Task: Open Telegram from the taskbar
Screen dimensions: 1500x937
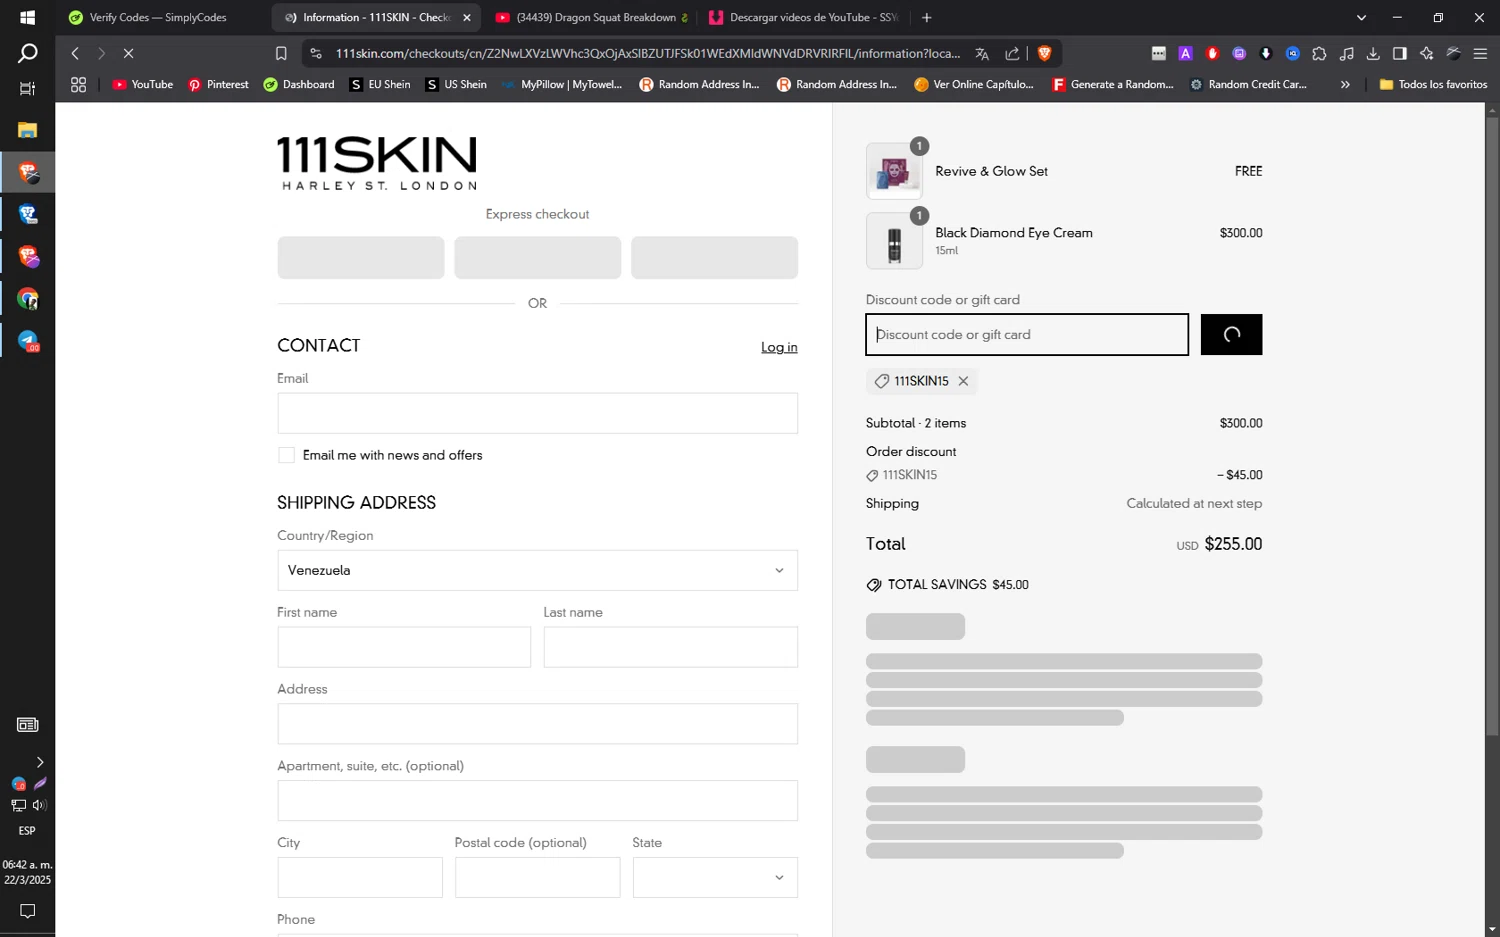Action: click(27, 341)
